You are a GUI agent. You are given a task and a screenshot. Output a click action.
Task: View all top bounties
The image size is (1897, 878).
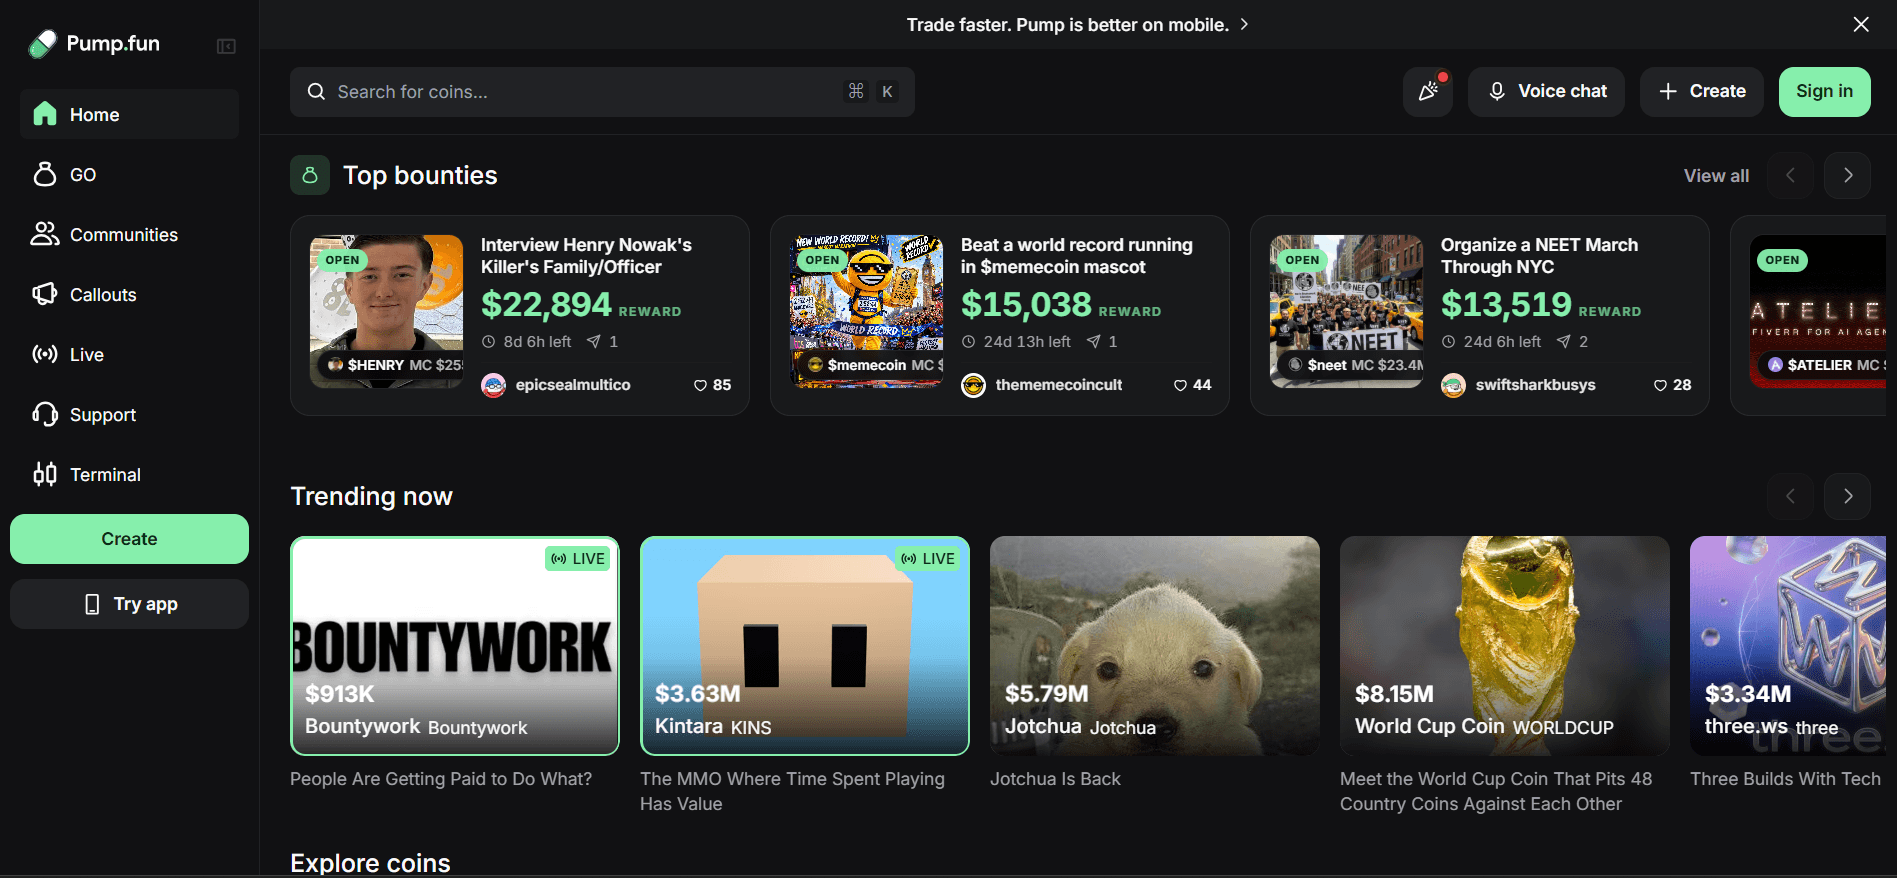(x=1716, y=176)
